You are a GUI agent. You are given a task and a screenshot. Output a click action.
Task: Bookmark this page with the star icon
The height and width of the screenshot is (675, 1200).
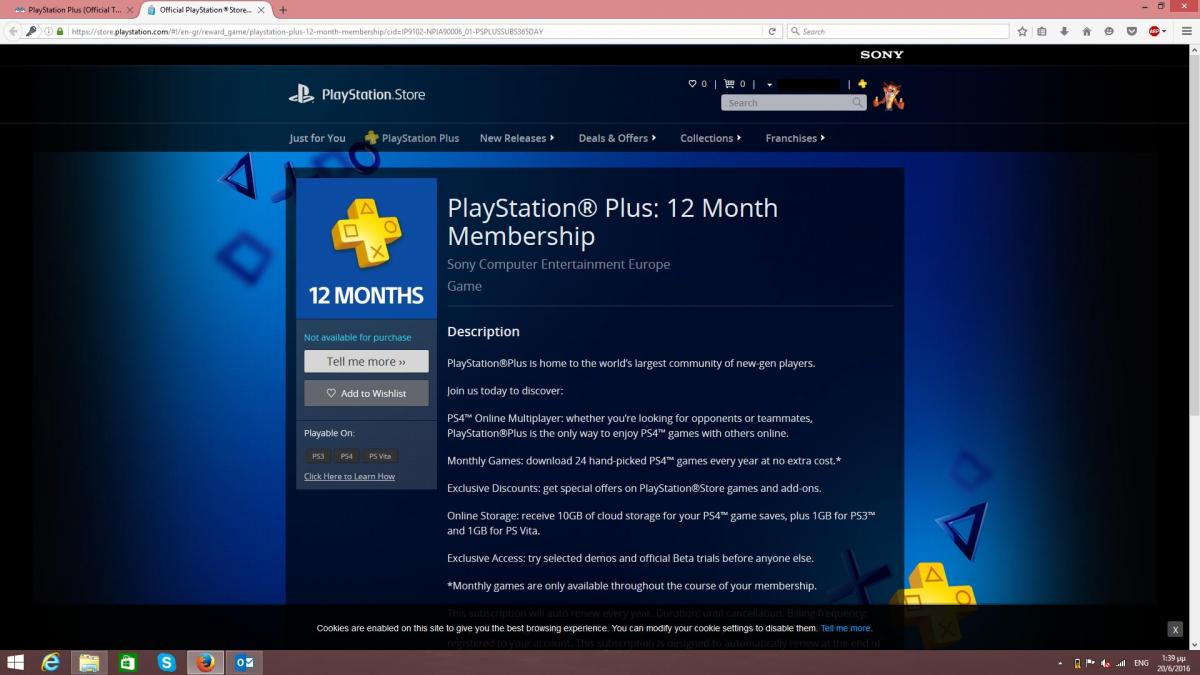coord(1022,31)
